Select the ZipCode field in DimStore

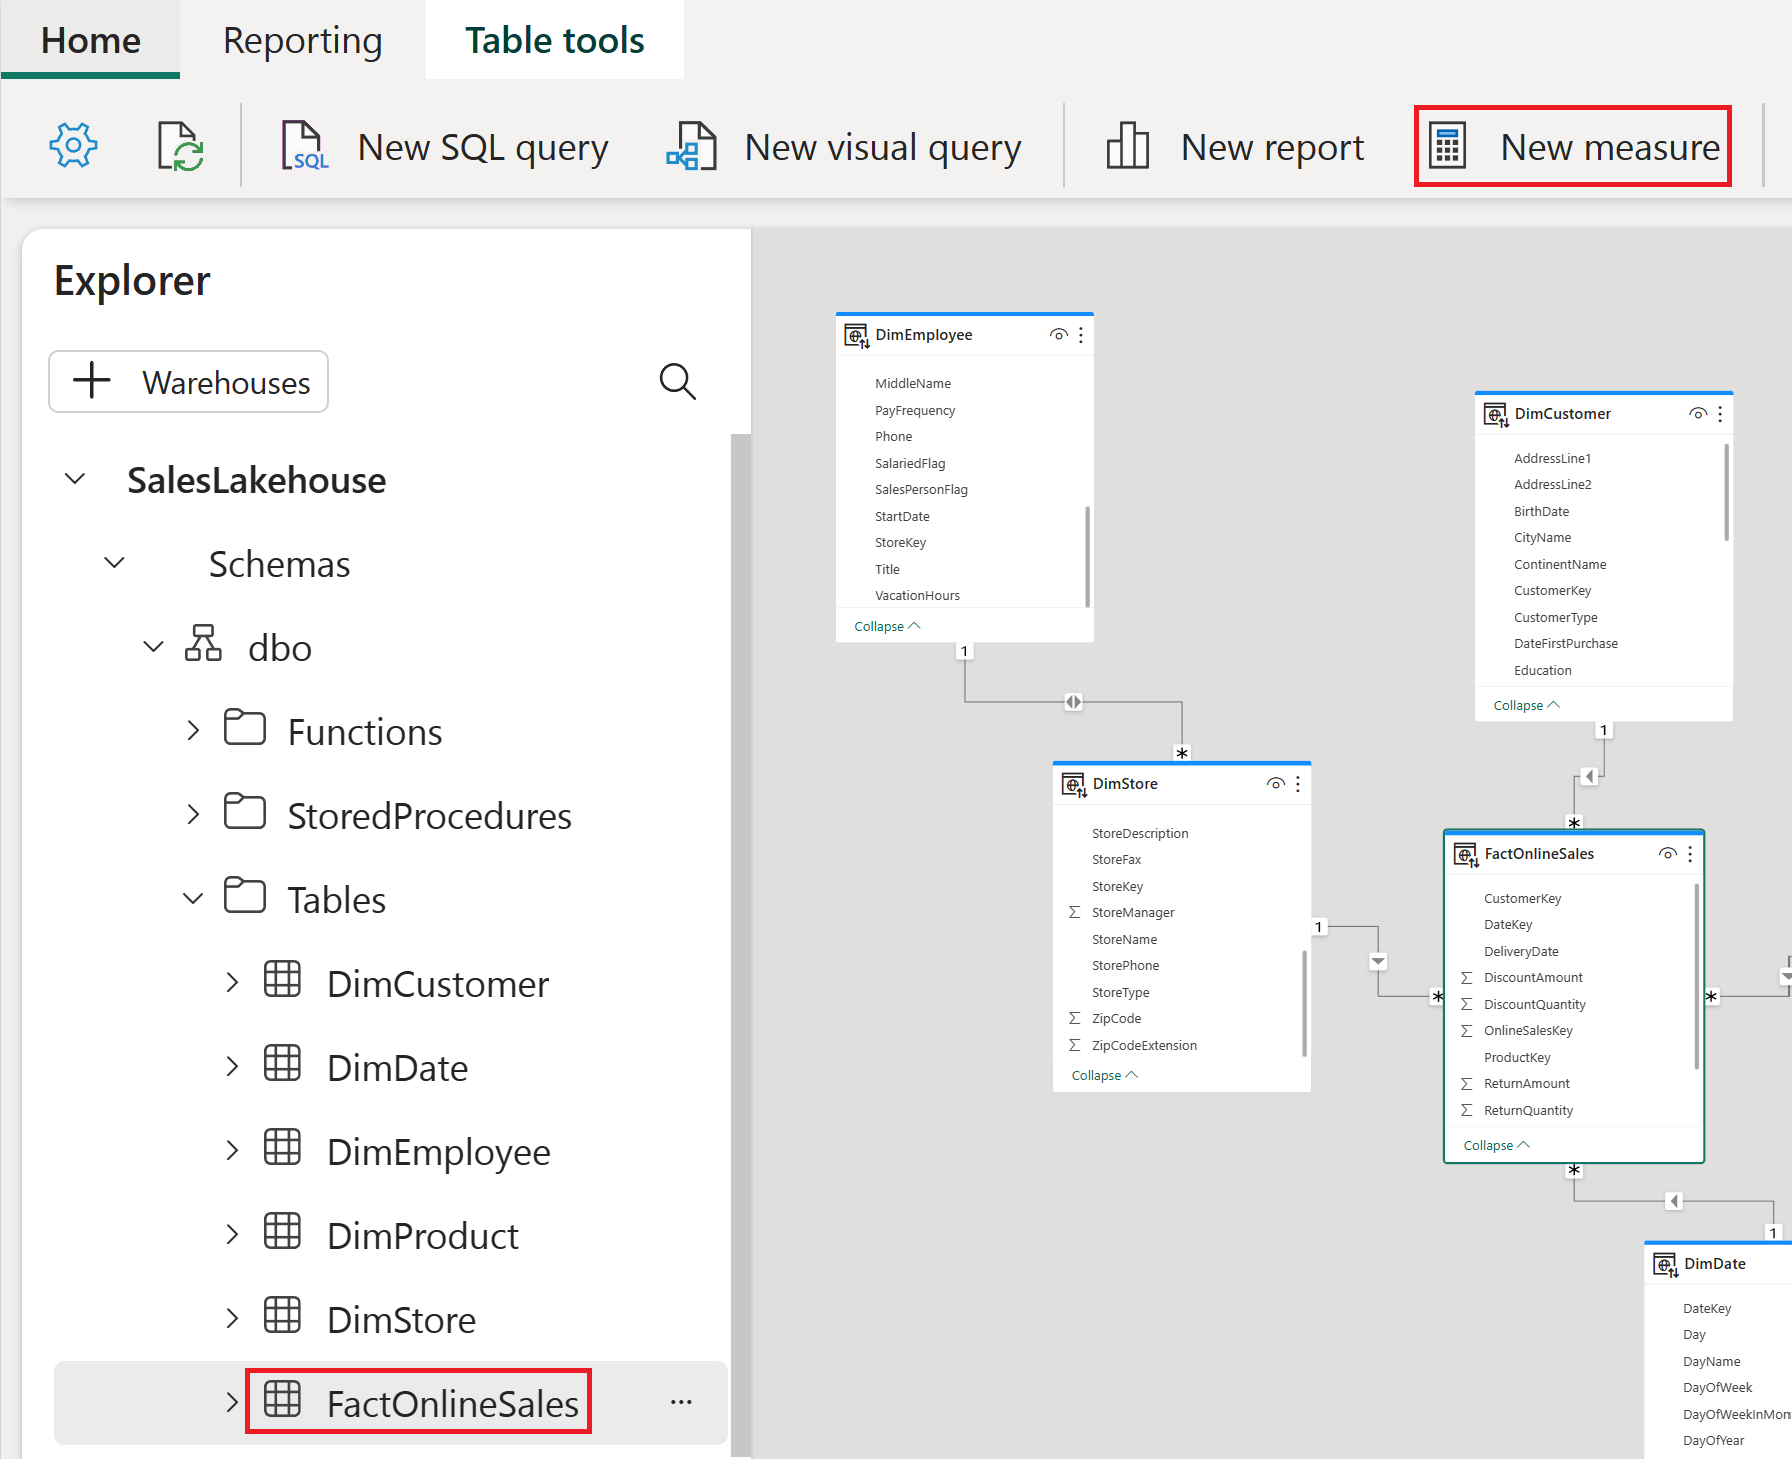[1116, 1018]
